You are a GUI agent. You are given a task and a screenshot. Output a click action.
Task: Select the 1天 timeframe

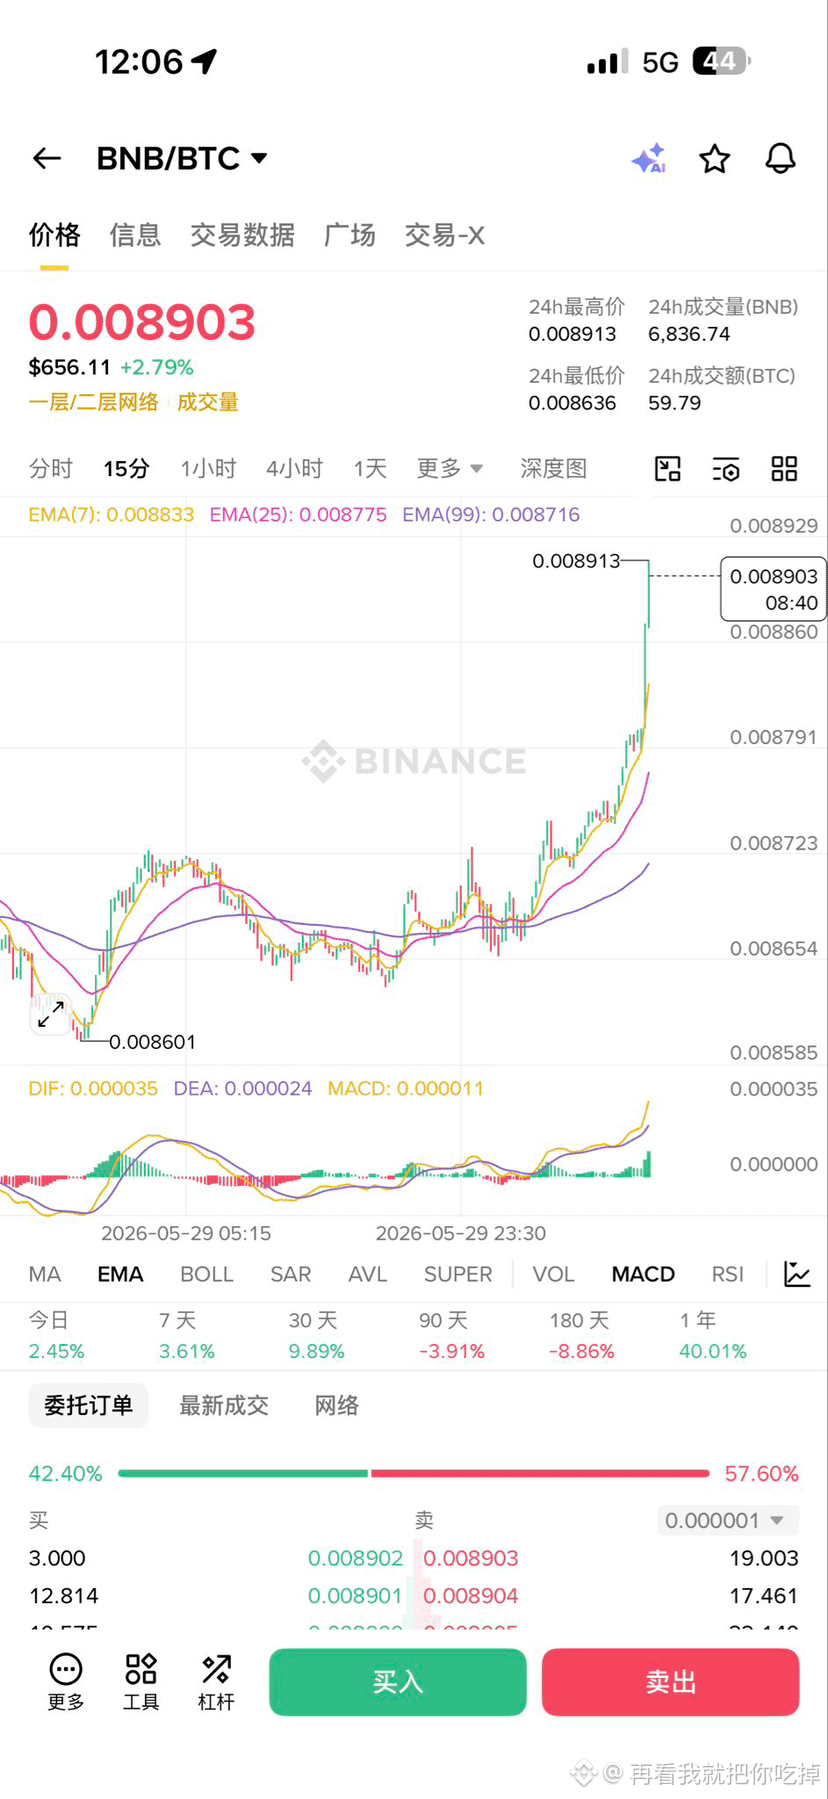pyautogui.click(x=370, y=468)
